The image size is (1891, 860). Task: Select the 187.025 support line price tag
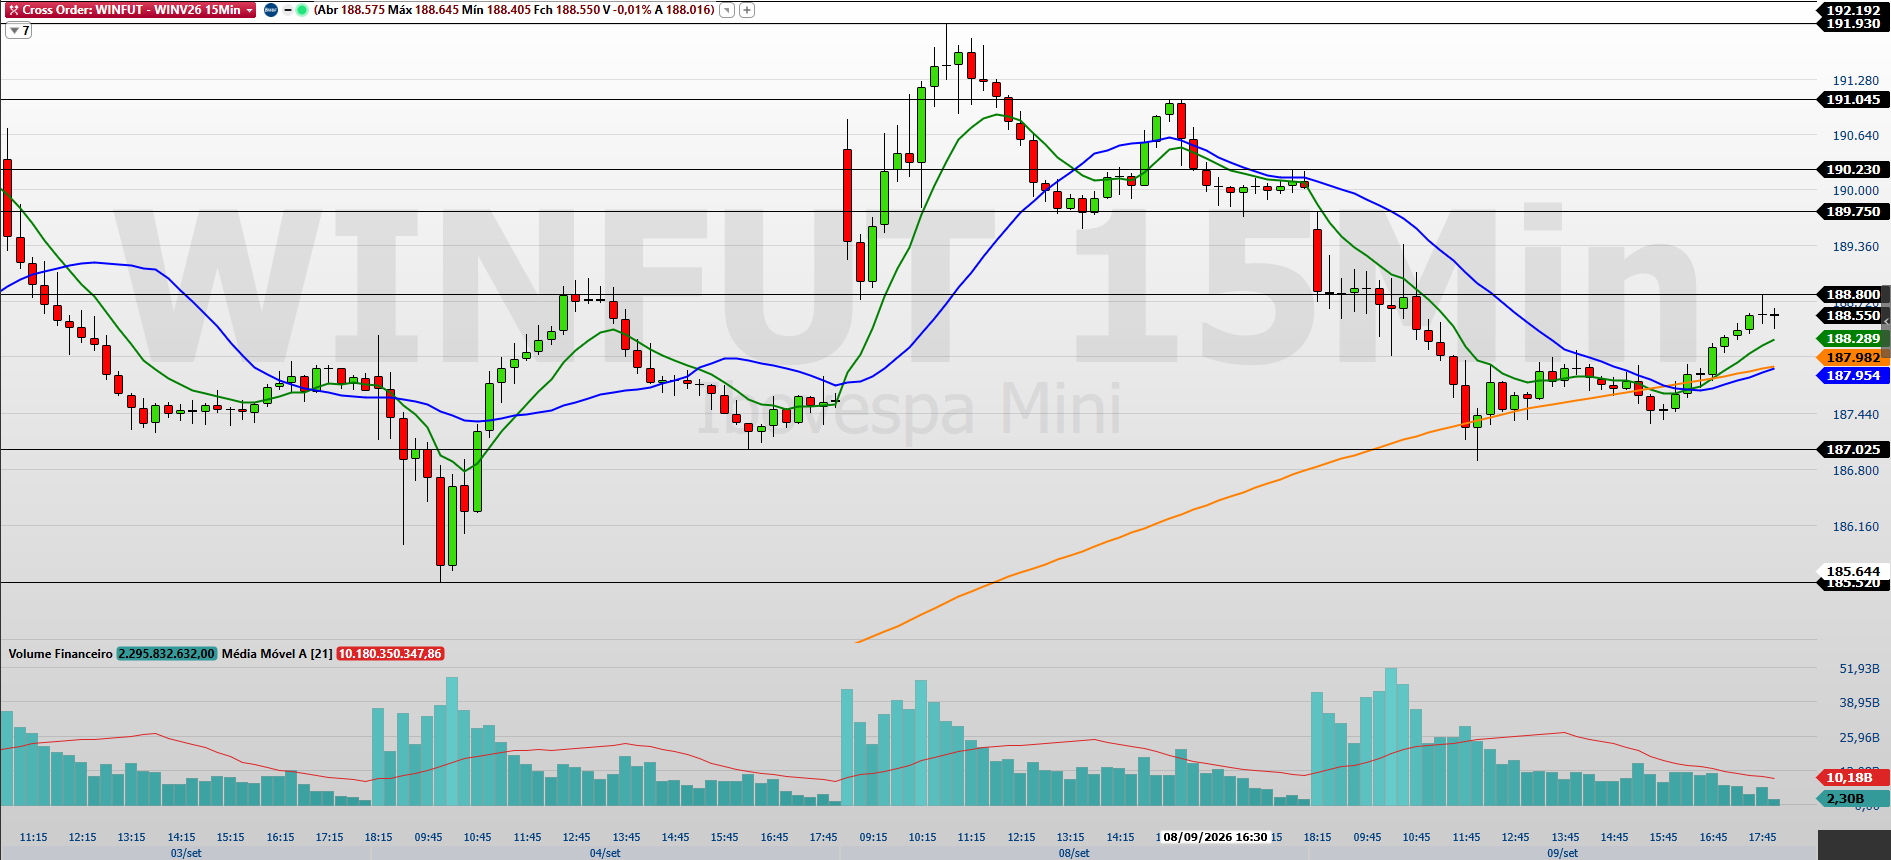[x=1852, y=450]
